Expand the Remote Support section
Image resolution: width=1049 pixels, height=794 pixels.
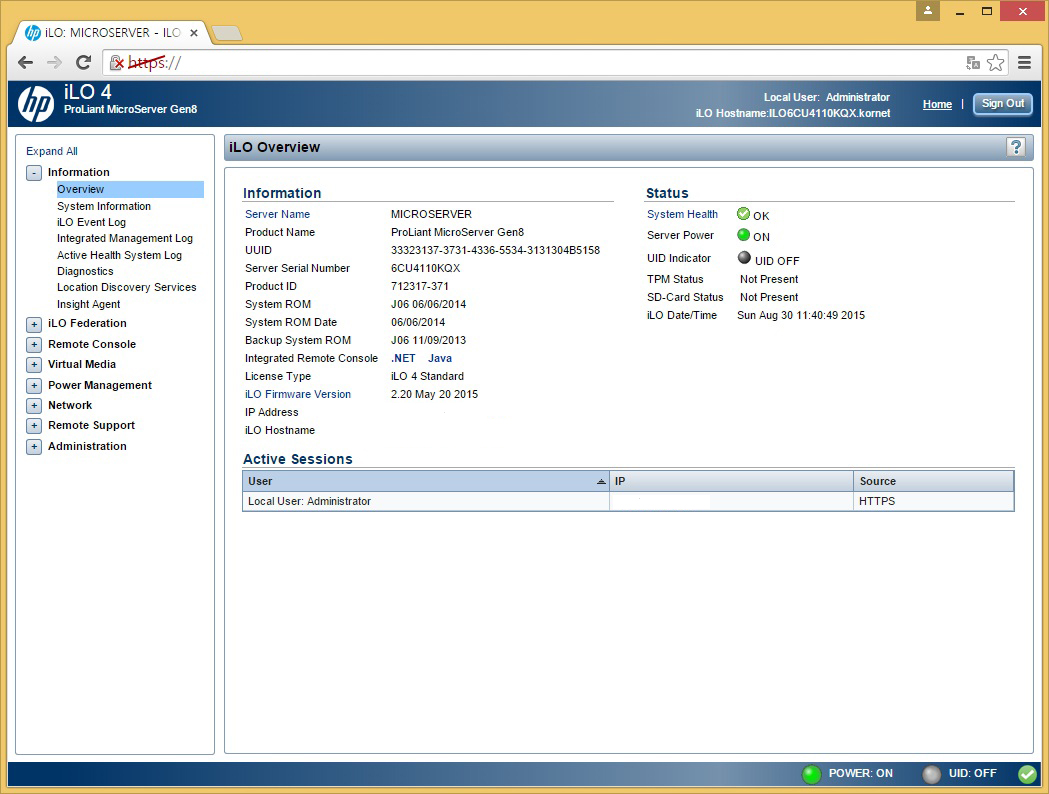(x=34, y=426)
